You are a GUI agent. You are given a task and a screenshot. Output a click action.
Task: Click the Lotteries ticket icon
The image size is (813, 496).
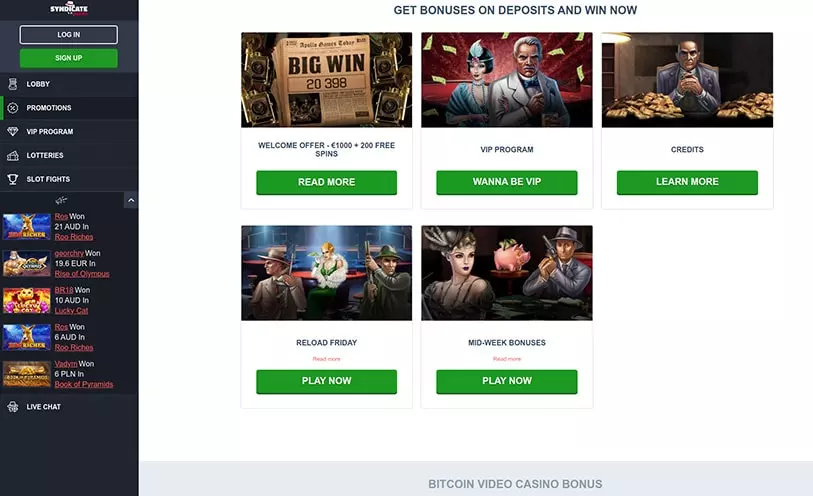tap(13, 155)
